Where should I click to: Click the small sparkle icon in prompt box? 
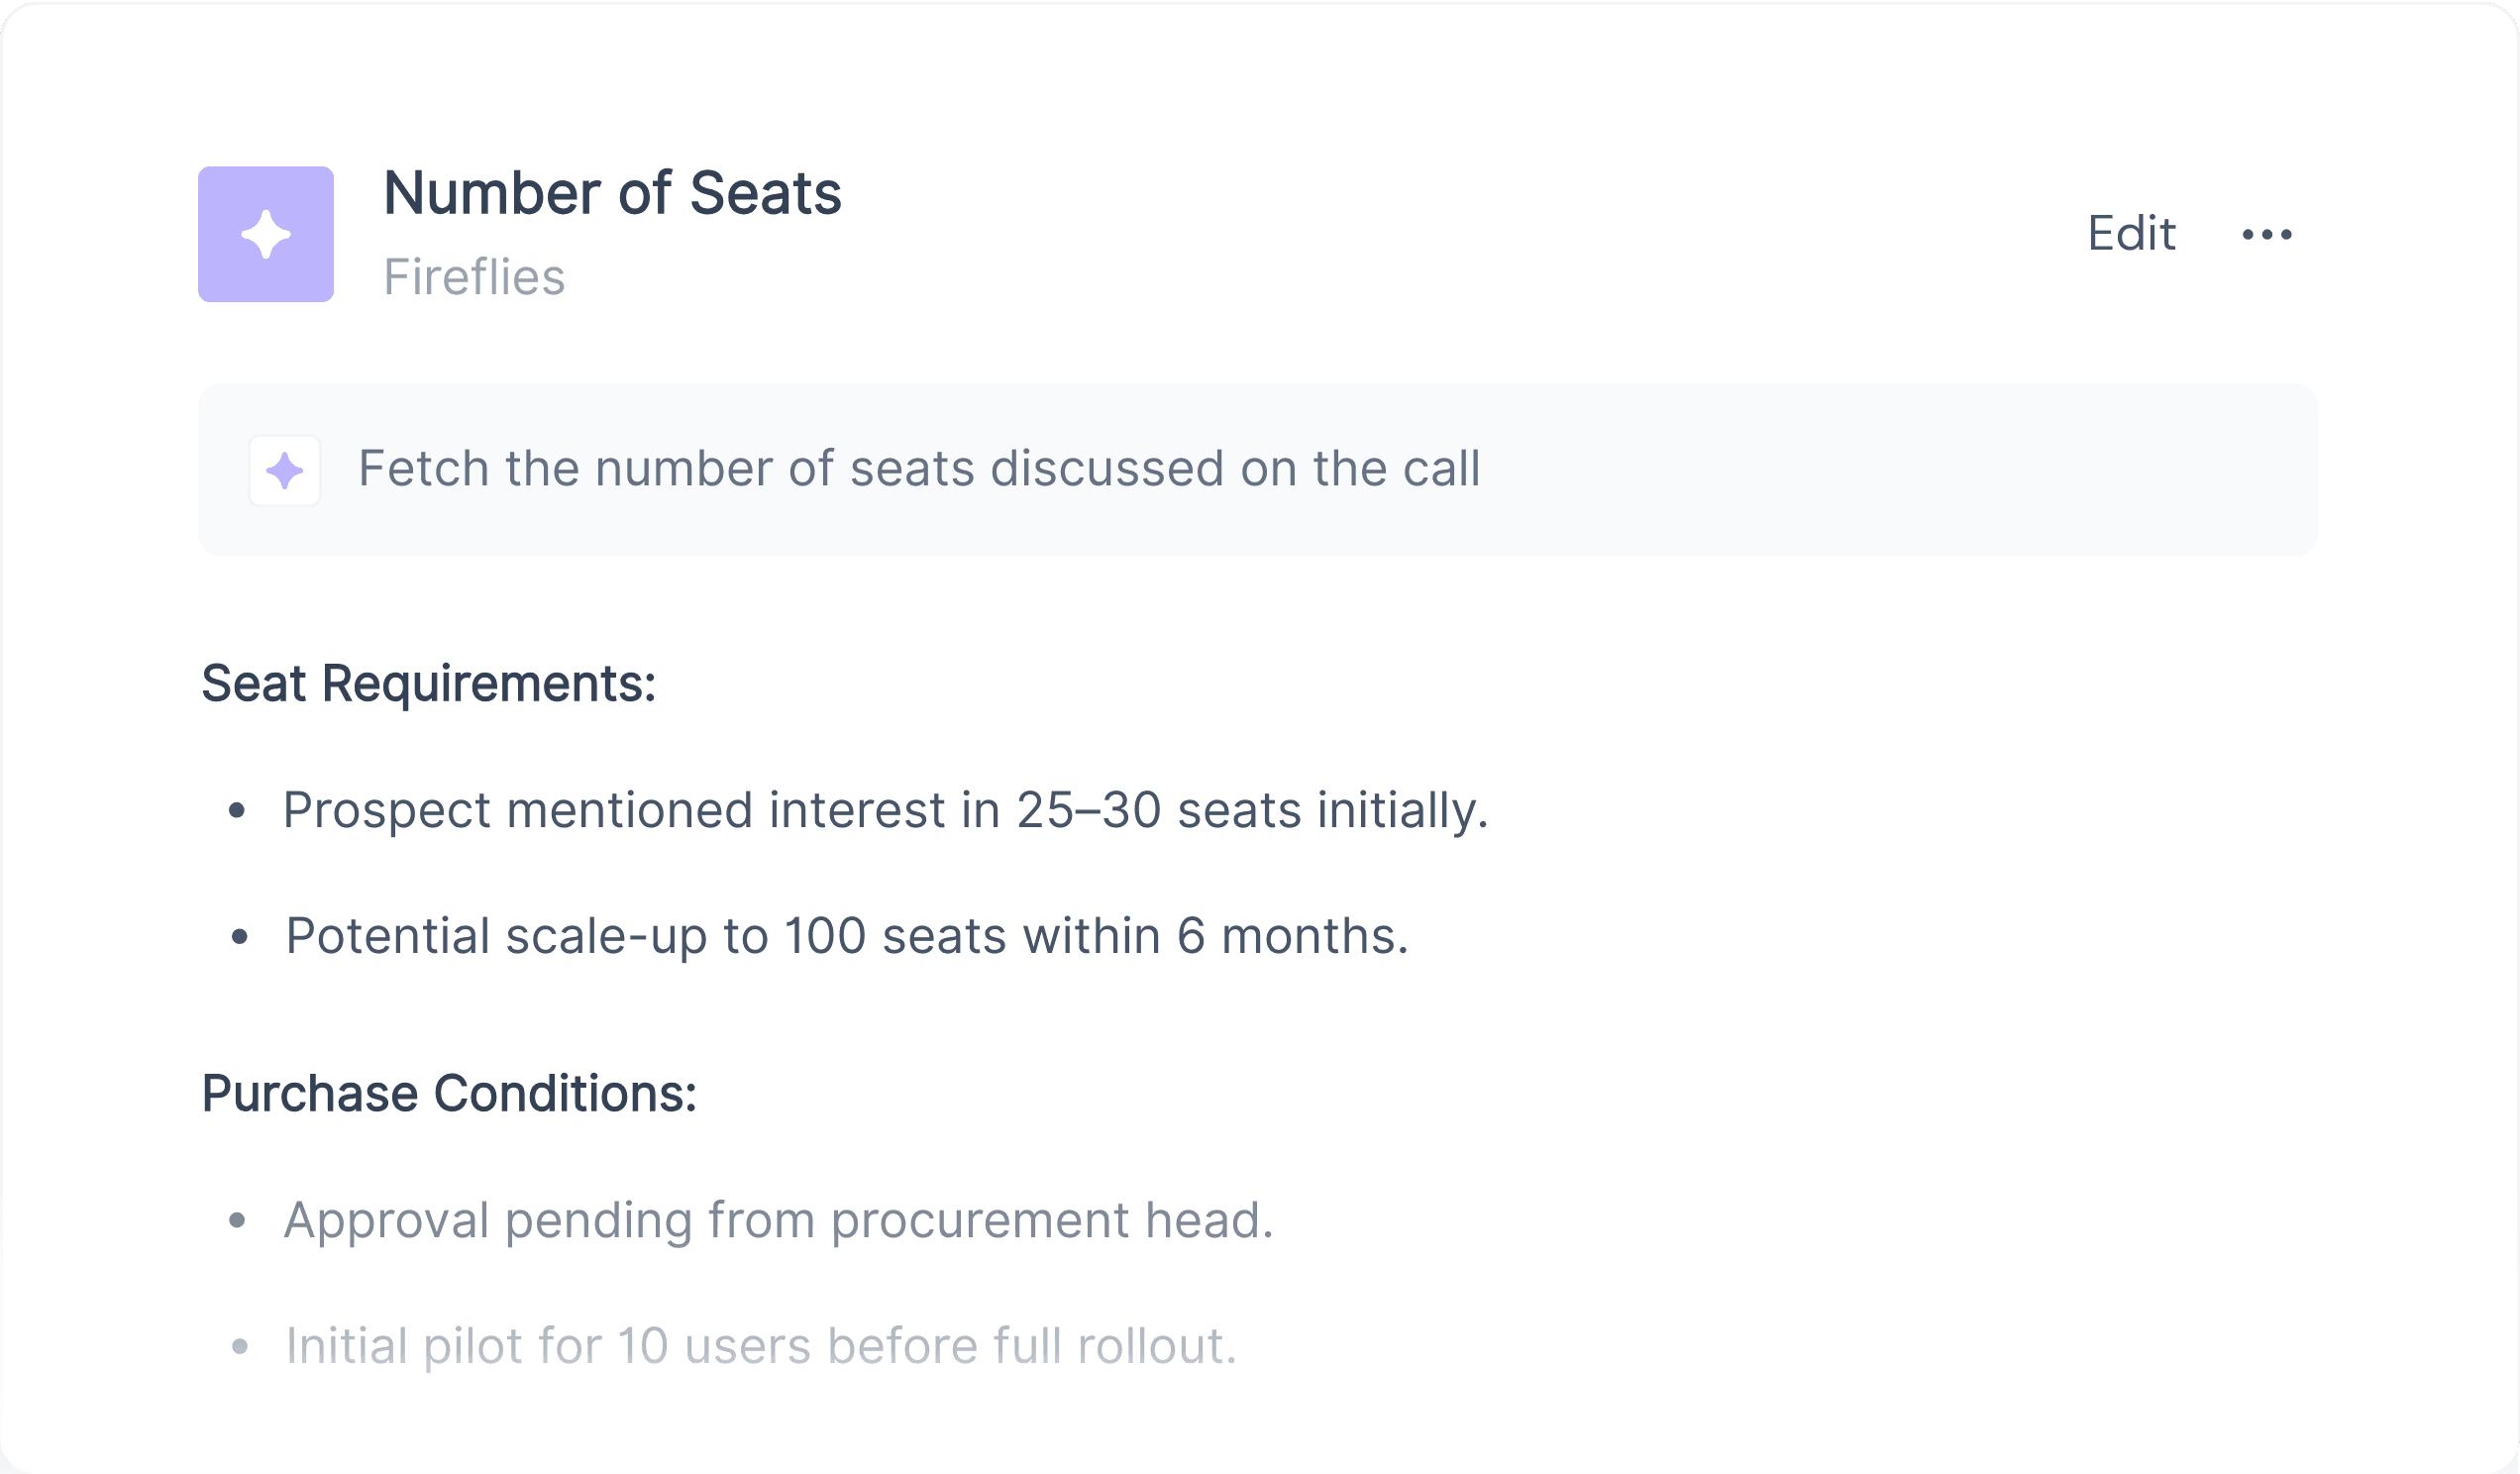point(285,470)
